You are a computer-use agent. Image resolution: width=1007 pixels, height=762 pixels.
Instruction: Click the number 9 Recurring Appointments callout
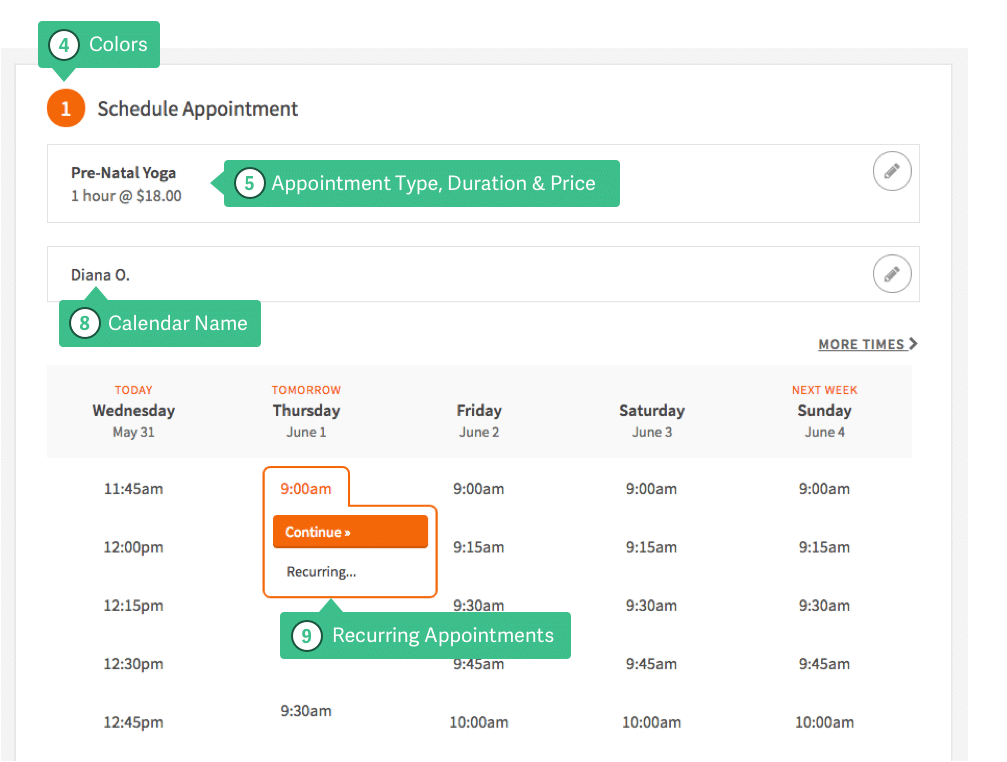307,636
